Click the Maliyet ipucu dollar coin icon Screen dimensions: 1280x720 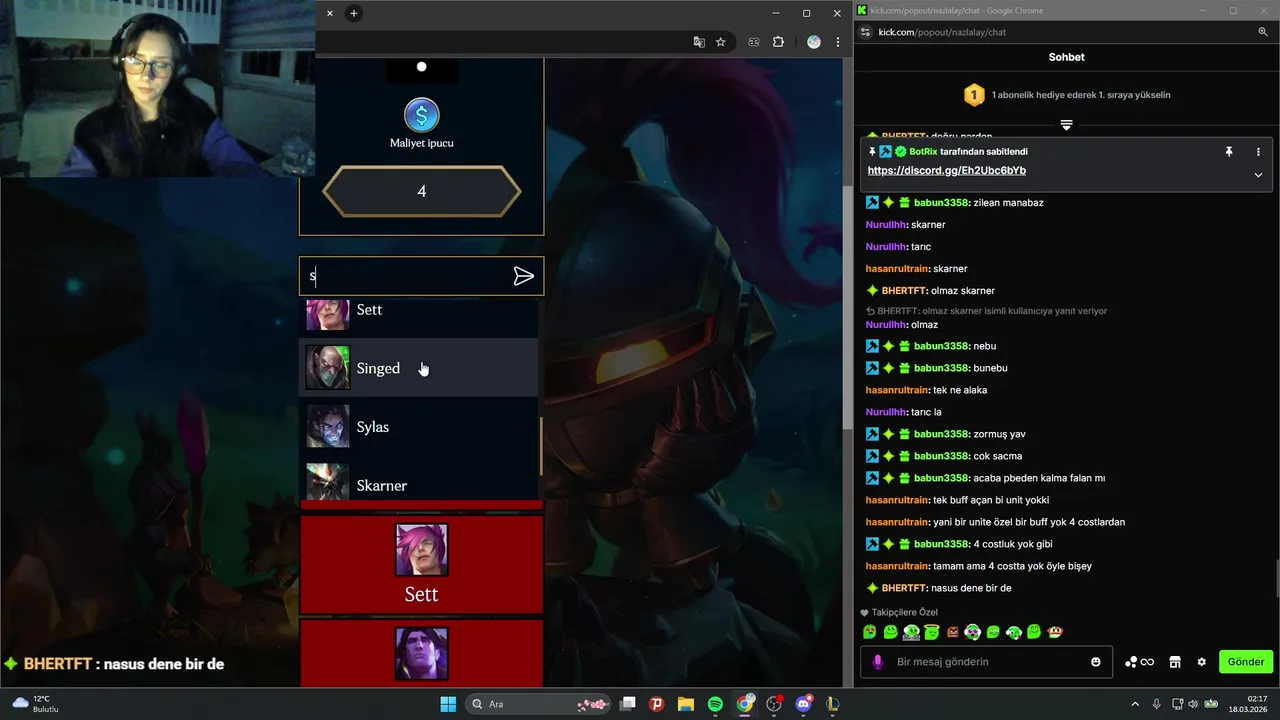coord(421,115)
